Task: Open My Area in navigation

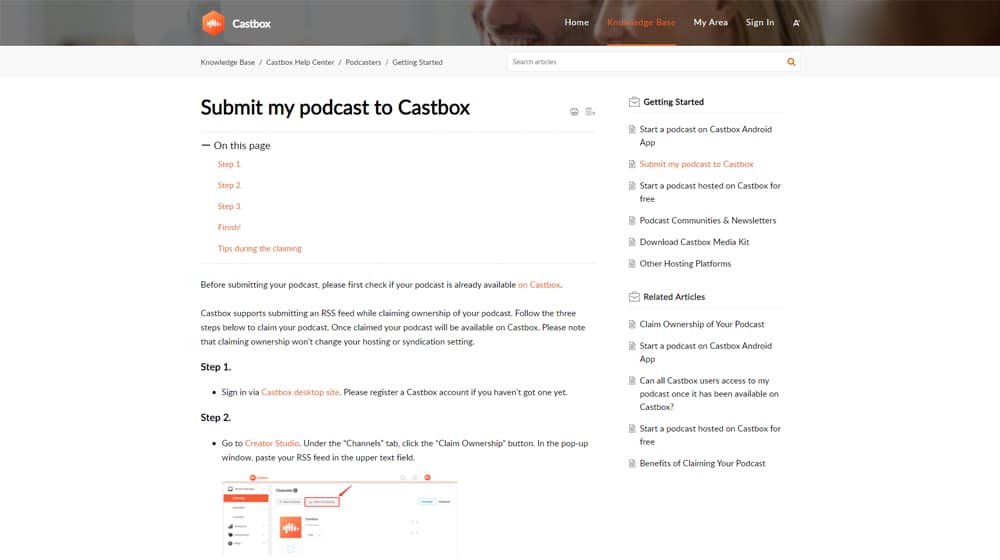Action: 710,22
